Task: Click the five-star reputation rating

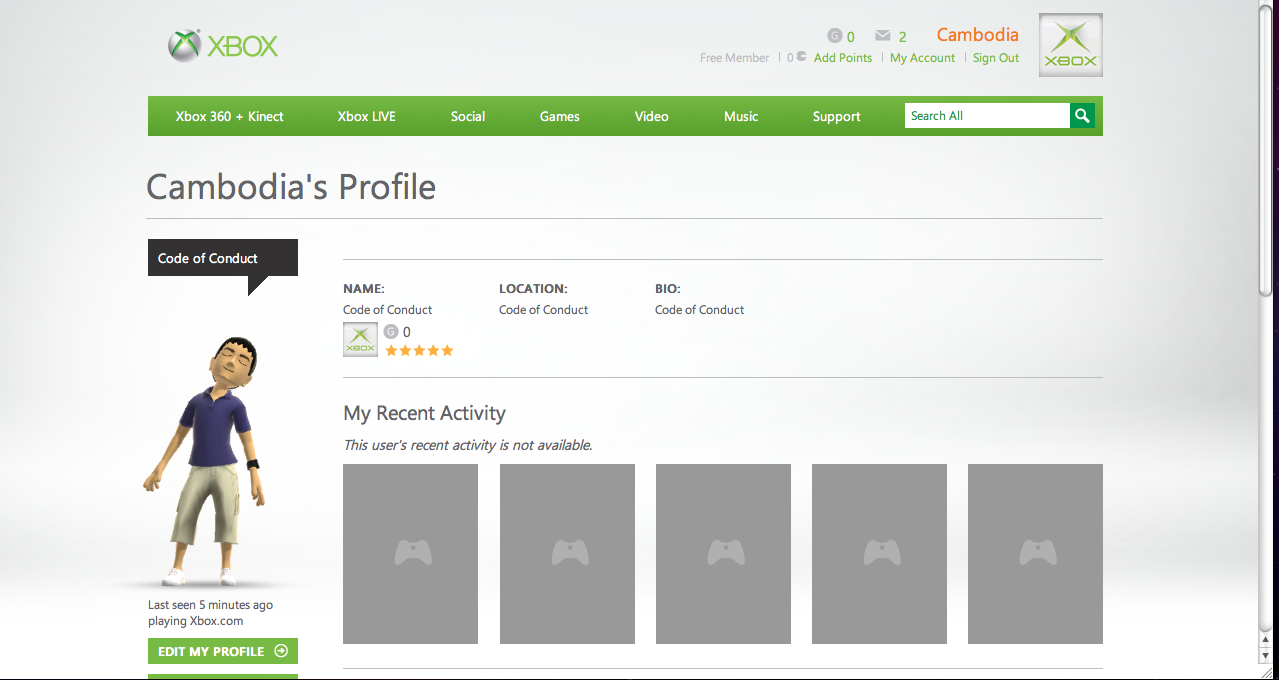Action: click(419, 350)
